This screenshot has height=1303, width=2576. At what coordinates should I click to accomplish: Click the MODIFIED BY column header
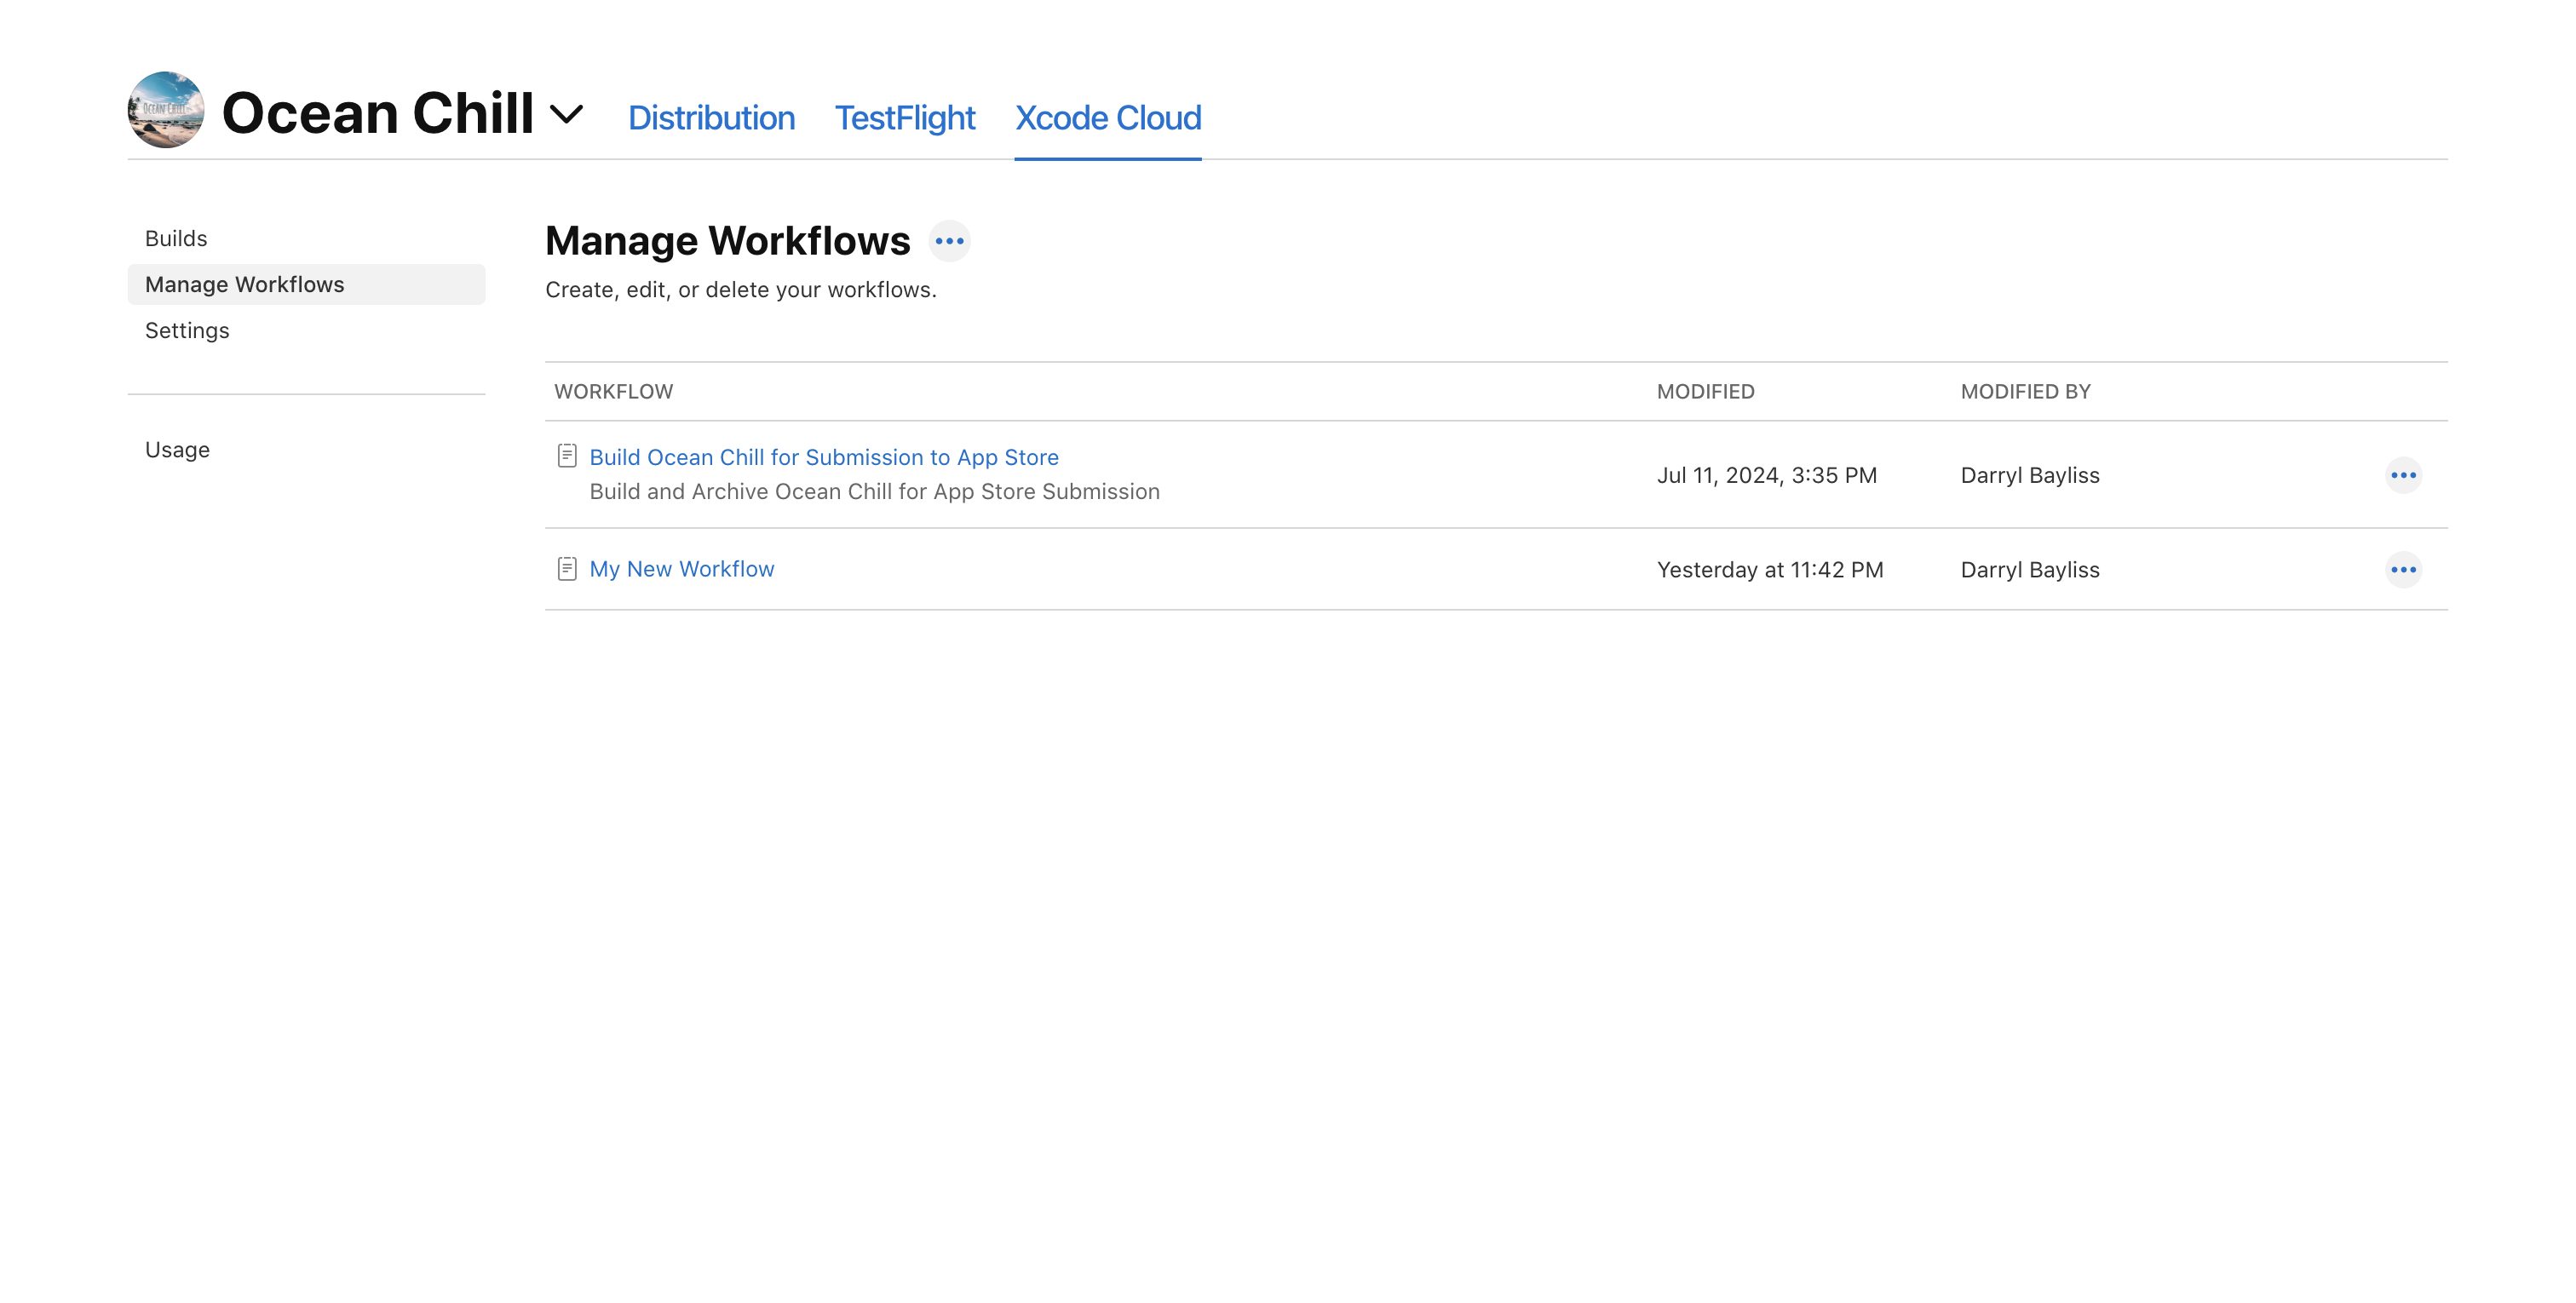pos(2025,392)
